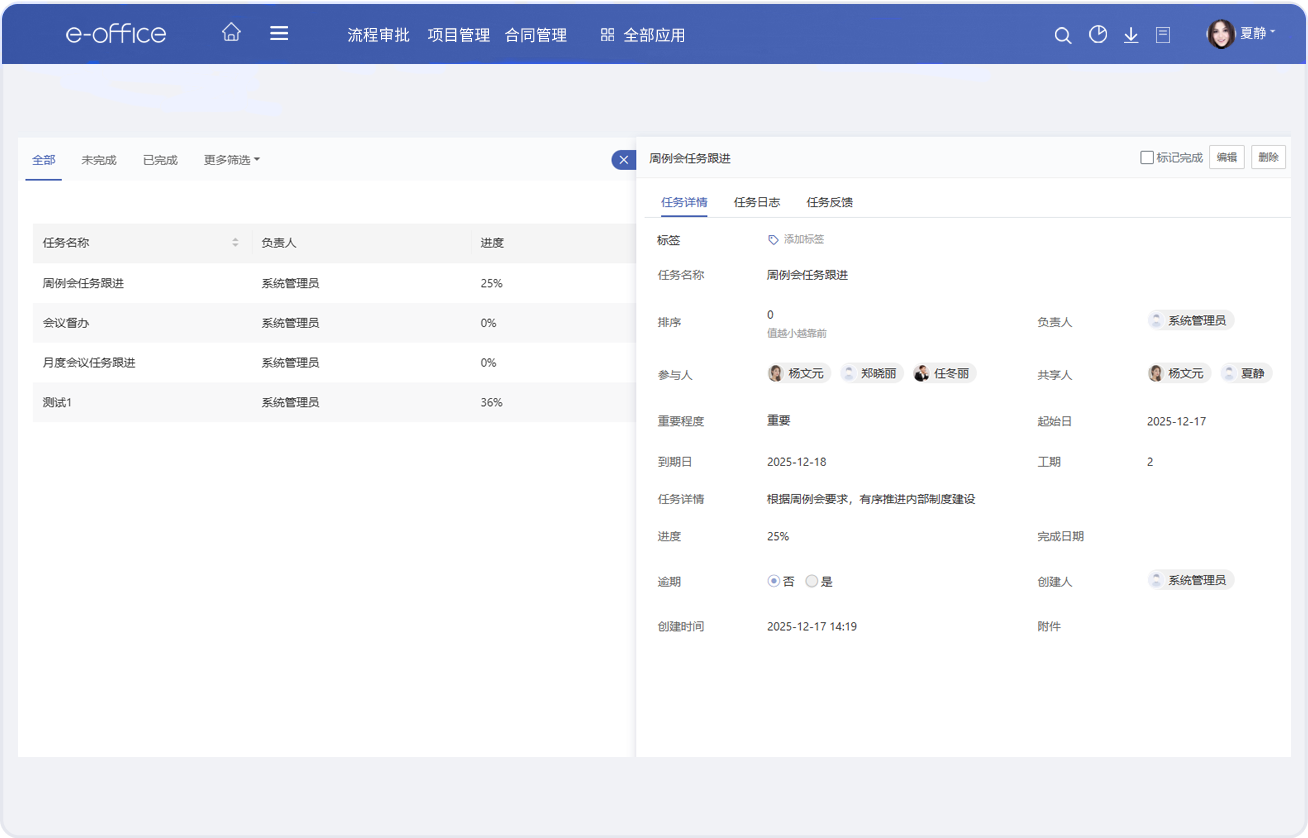
Task: Sort by 任务名称 column arrows
Action: click(x=236, y=243)
